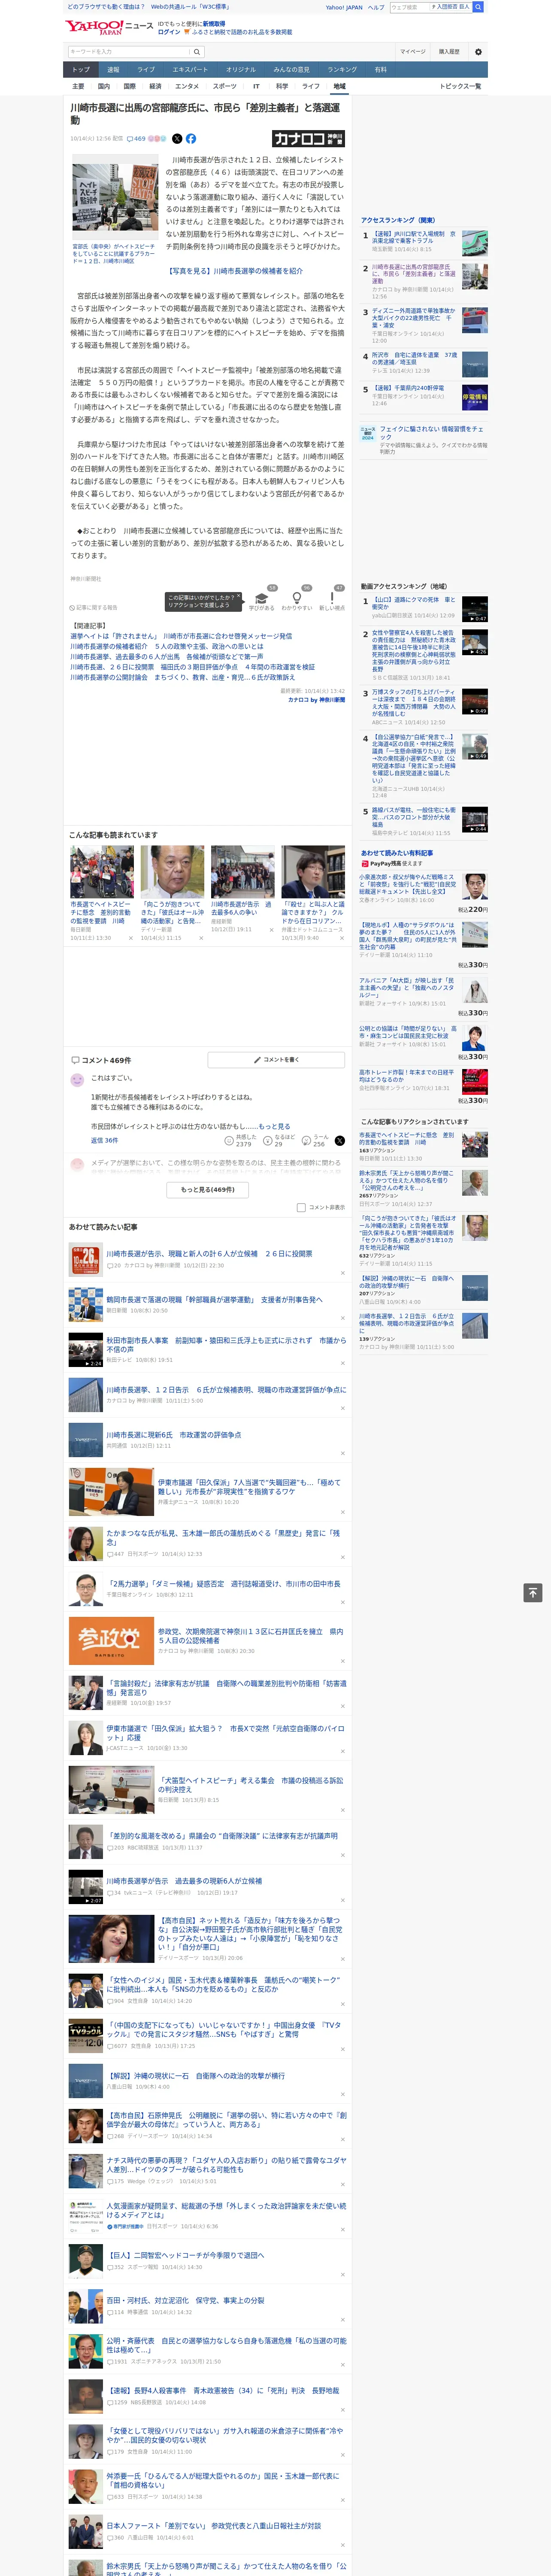Click ヘルプ link in top bar
The width and height of the screenshot is (551, 2576).
375,7
